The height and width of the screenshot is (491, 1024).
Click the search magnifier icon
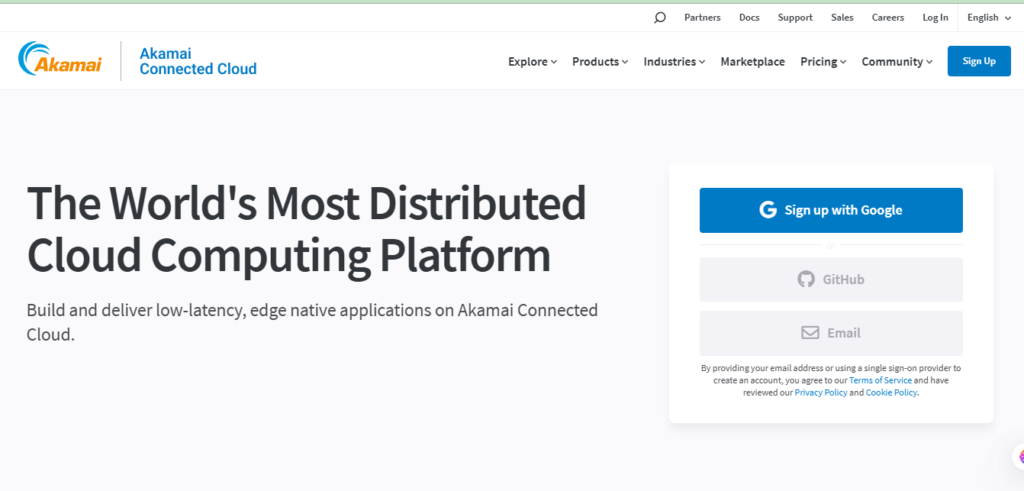pyautogui.click(x=660, y=17)
